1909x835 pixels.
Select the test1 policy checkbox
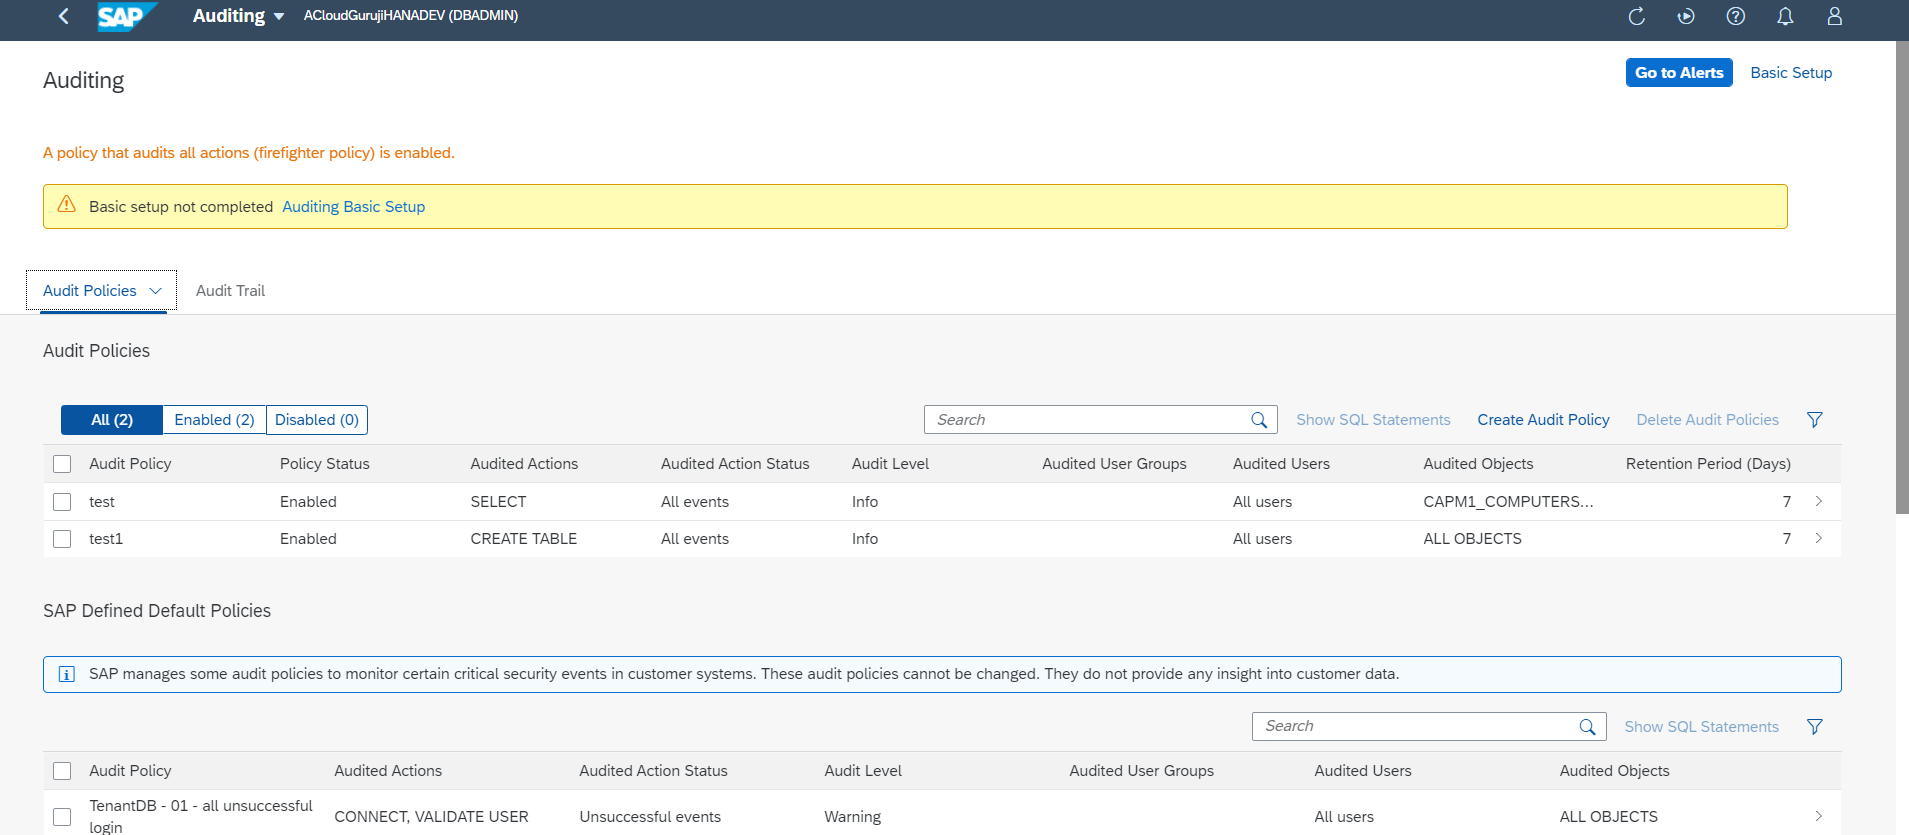[62, 539]
